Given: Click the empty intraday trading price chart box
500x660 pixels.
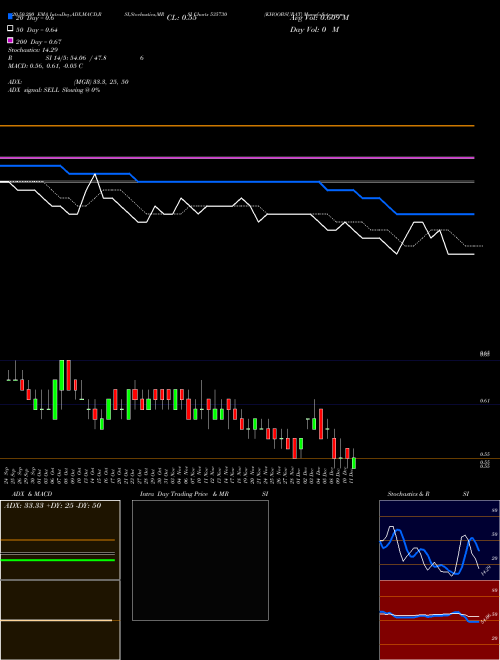Looking at the screenshot, I should click(x=200, y=560).
